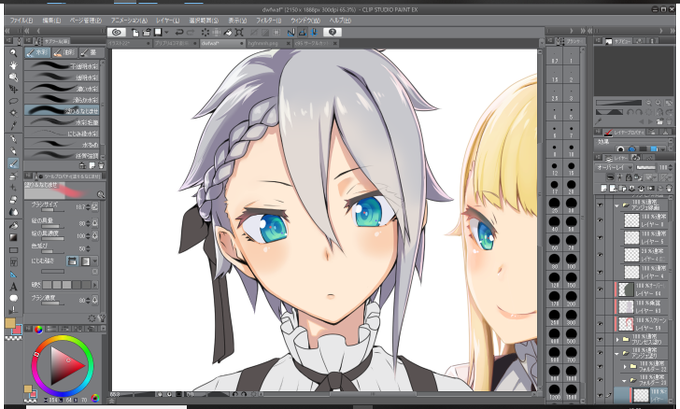Open the File menu
Viewport: 680px width, 409px height.
(x=21, y=20)
